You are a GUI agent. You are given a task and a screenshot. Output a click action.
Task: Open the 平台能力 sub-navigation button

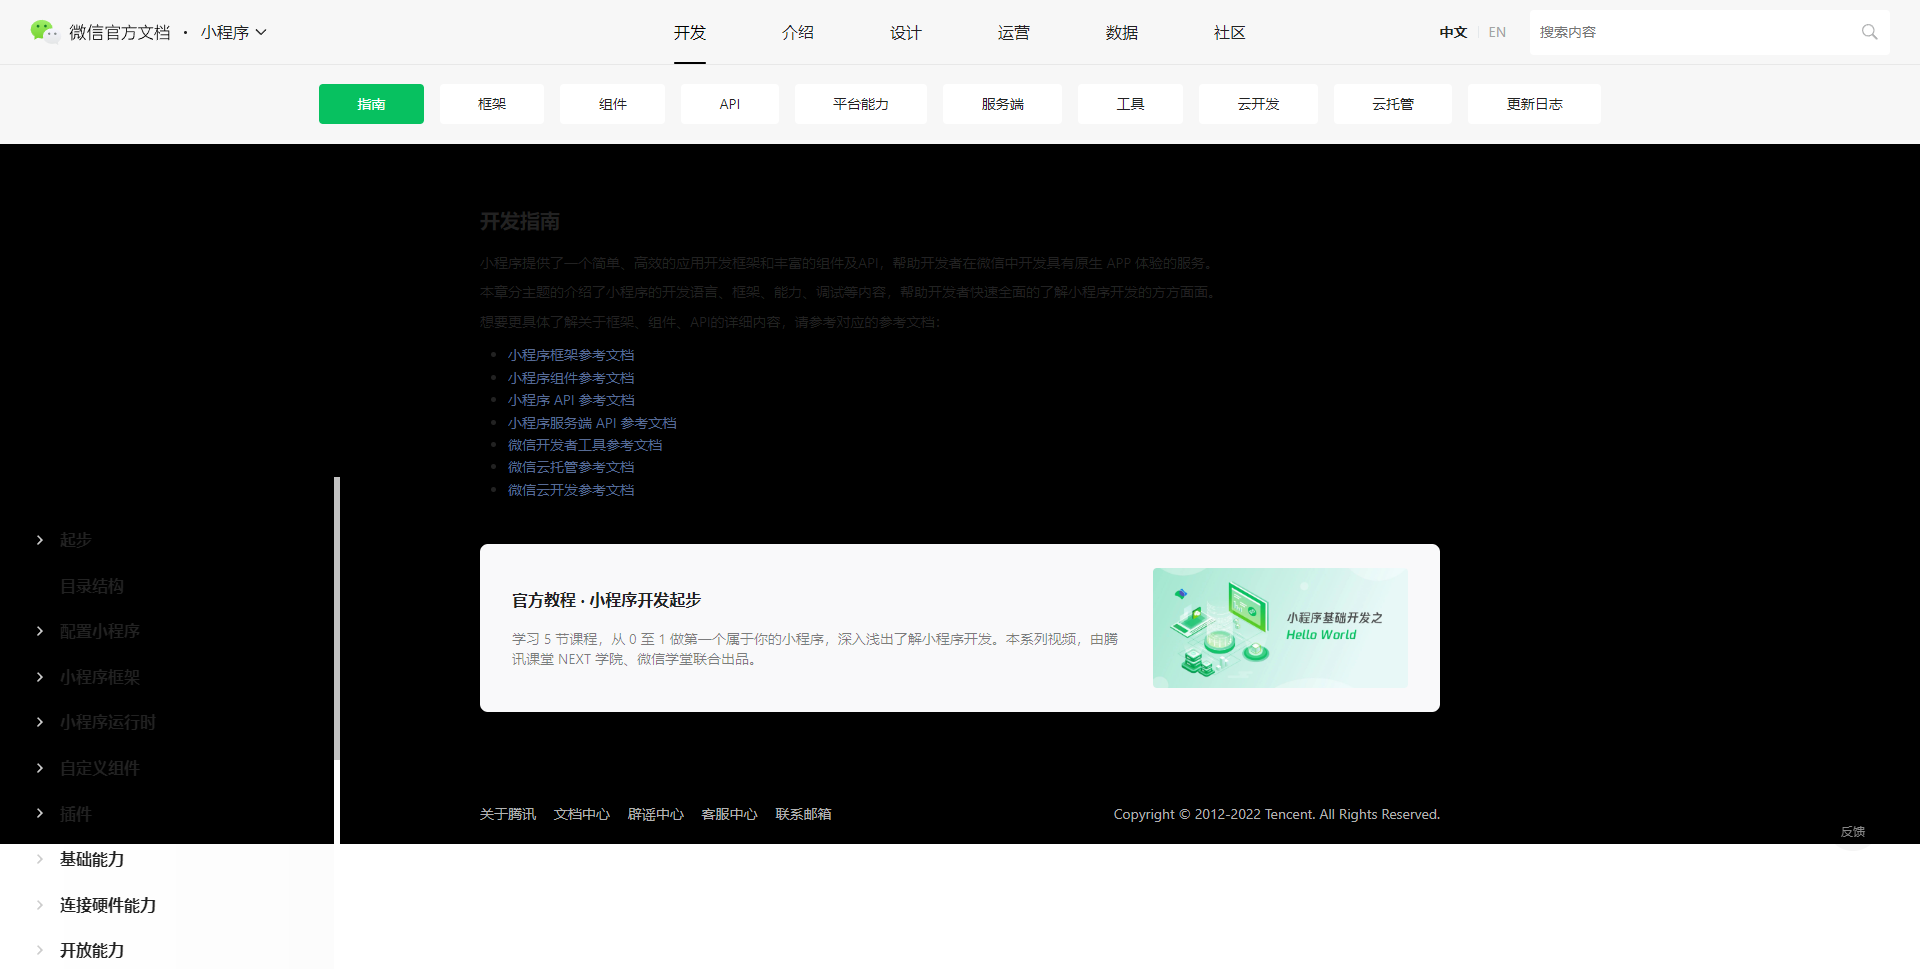(x=861, y=104)
